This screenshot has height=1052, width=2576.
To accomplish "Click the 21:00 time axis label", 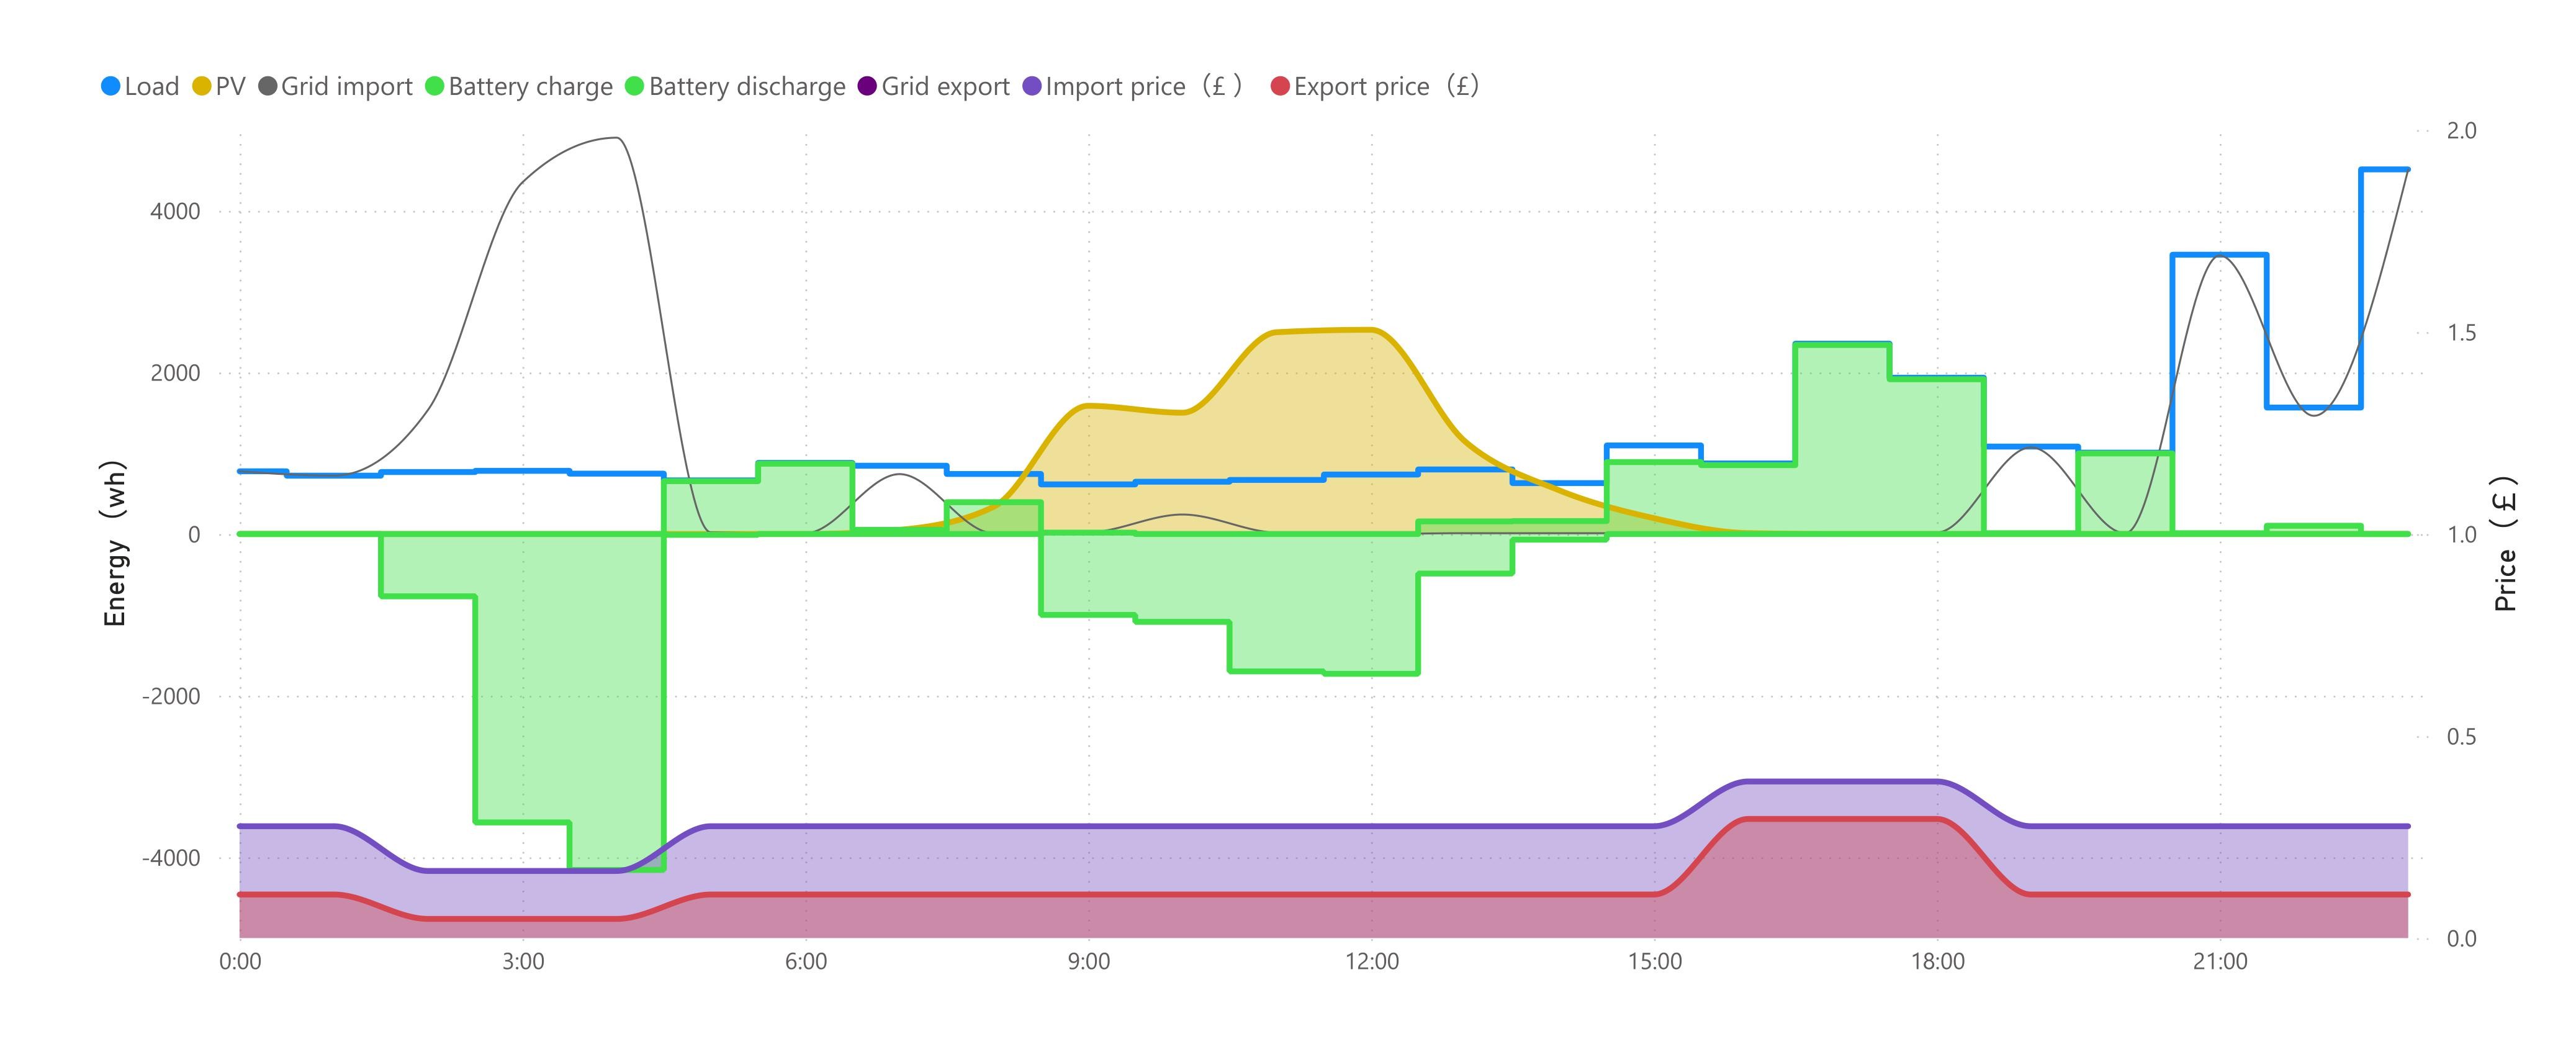I will pyautogui.click(x=2220, y=962).
